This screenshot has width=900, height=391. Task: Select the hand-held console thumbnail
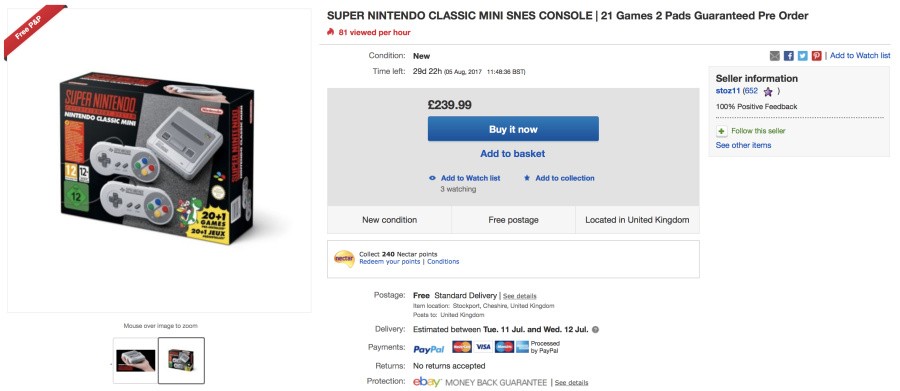tap(135, 360)
